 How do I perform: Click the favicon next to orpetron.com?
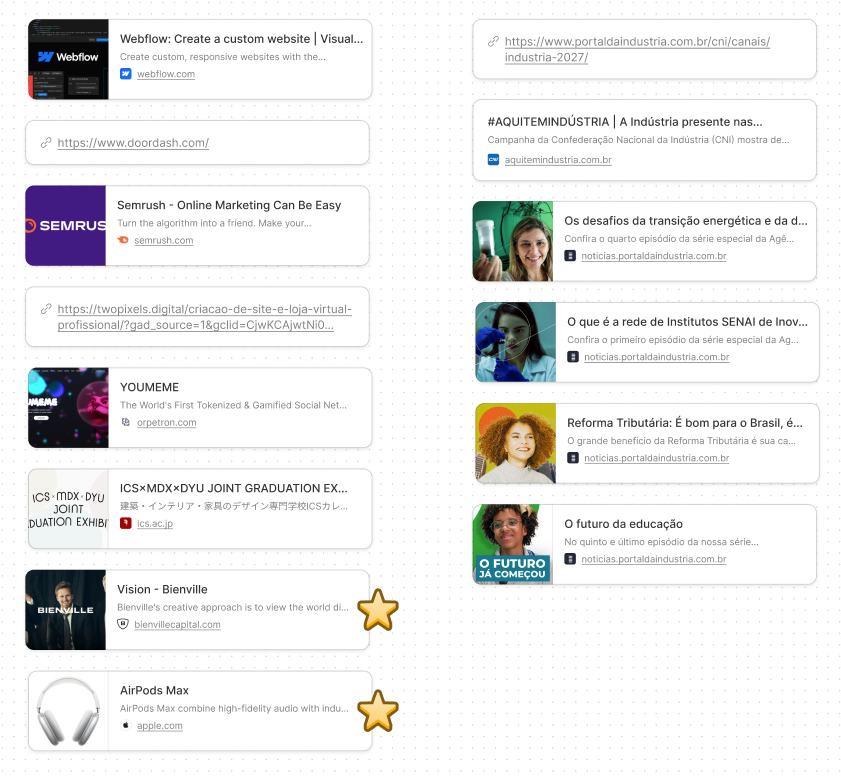click(126, 422)
